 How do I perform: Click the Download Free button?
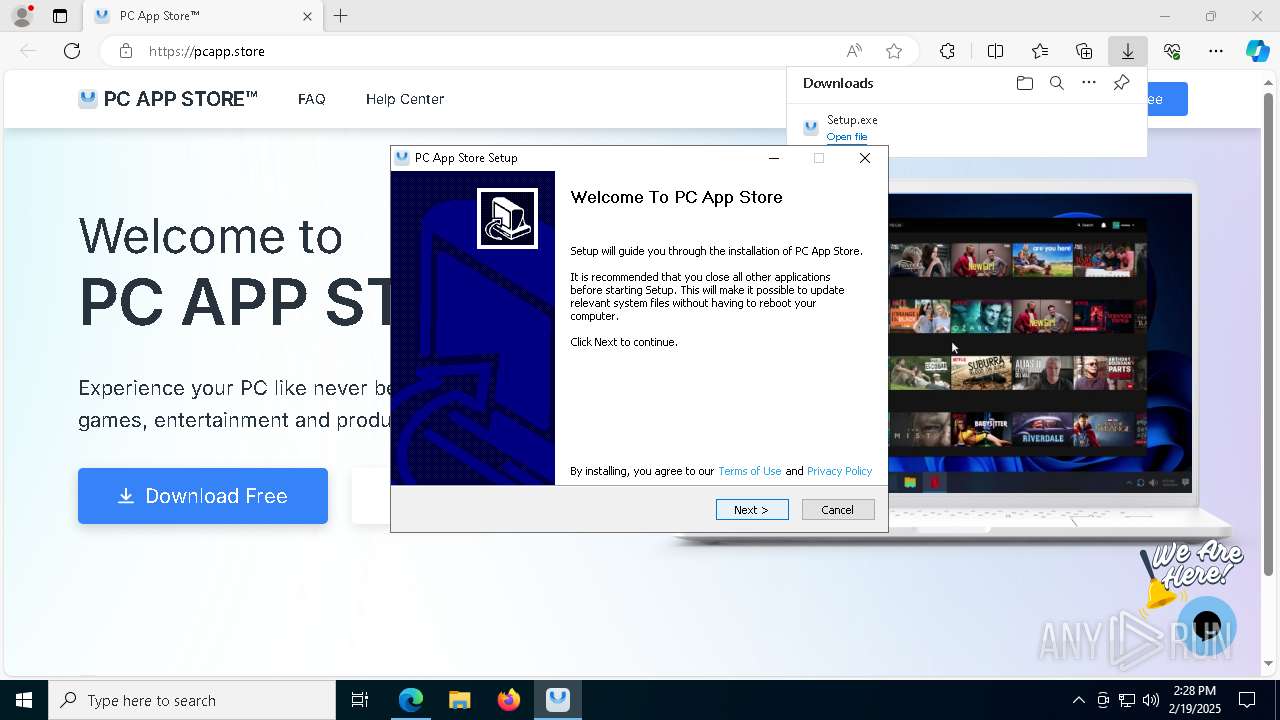pos(203,496)
